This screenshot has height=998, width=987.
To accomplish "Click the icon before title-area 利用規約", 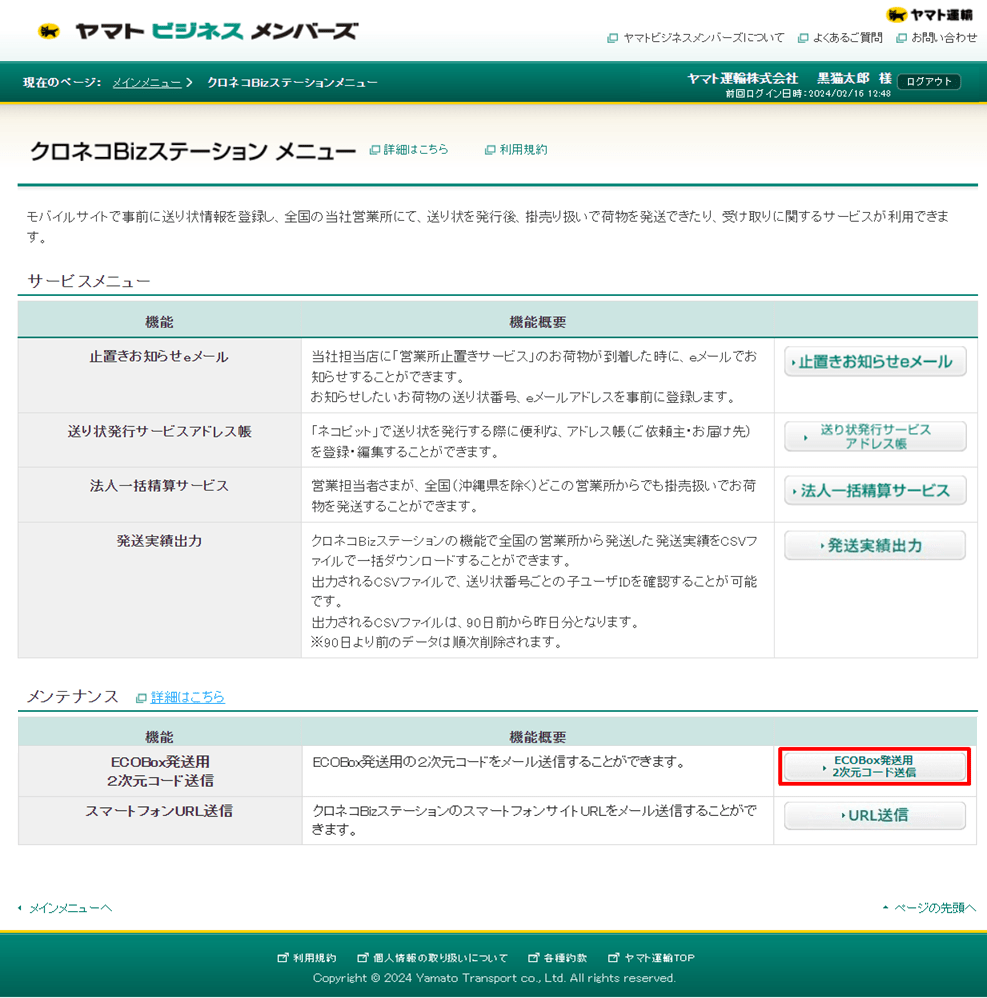I will pyautogui.click(x=490, y=150).
